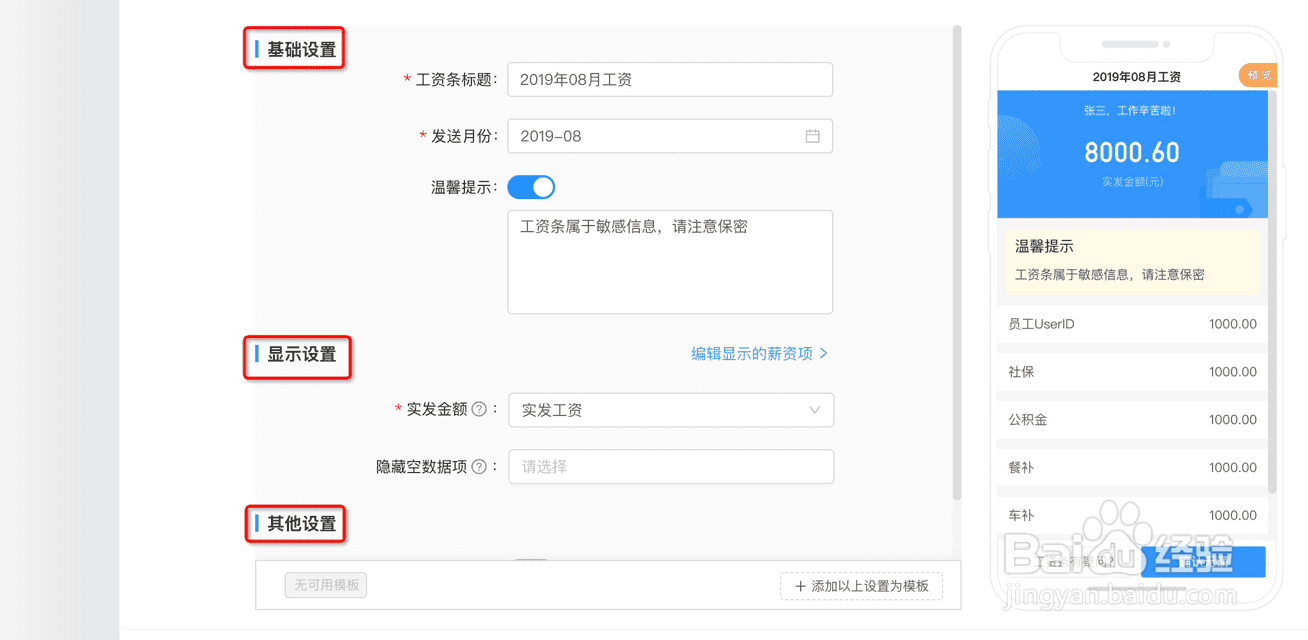Click the help icon beside 隐藏空数据项
This screenshot has height=640, width=1308.
click(479, 466)
